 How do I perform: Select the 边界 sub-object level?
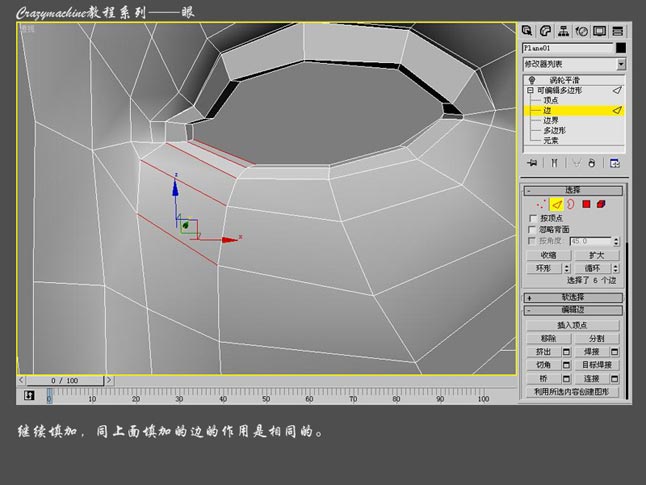pyautogui.click(x=551, y=120)
